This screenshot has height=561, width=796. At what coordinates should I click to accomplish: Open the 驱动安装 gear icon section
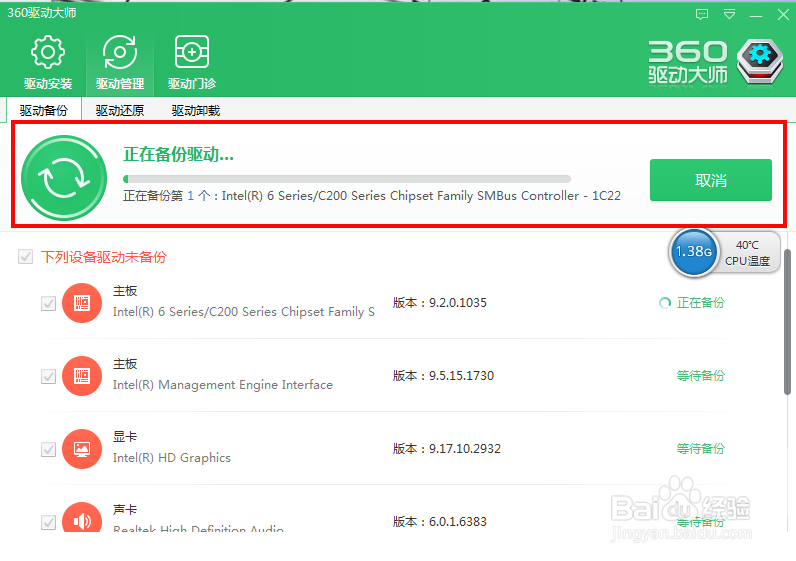48,62
